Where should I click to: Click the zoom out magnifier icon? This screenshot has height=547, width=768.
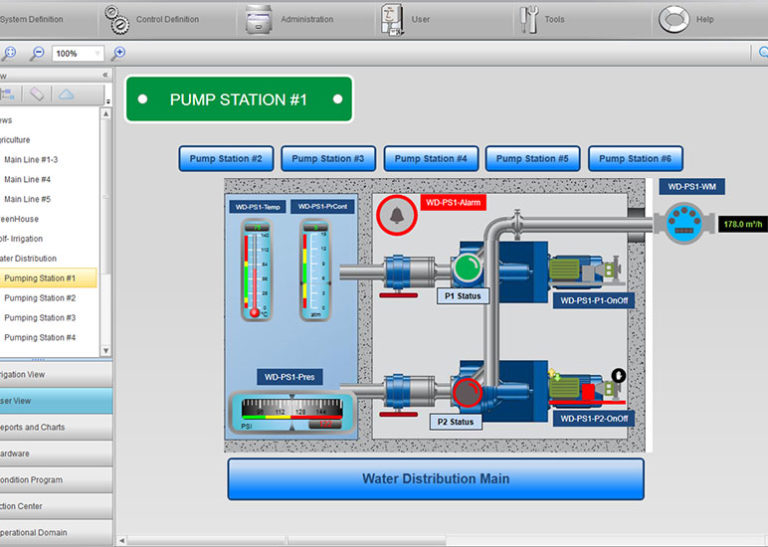(x=37, y=53)
